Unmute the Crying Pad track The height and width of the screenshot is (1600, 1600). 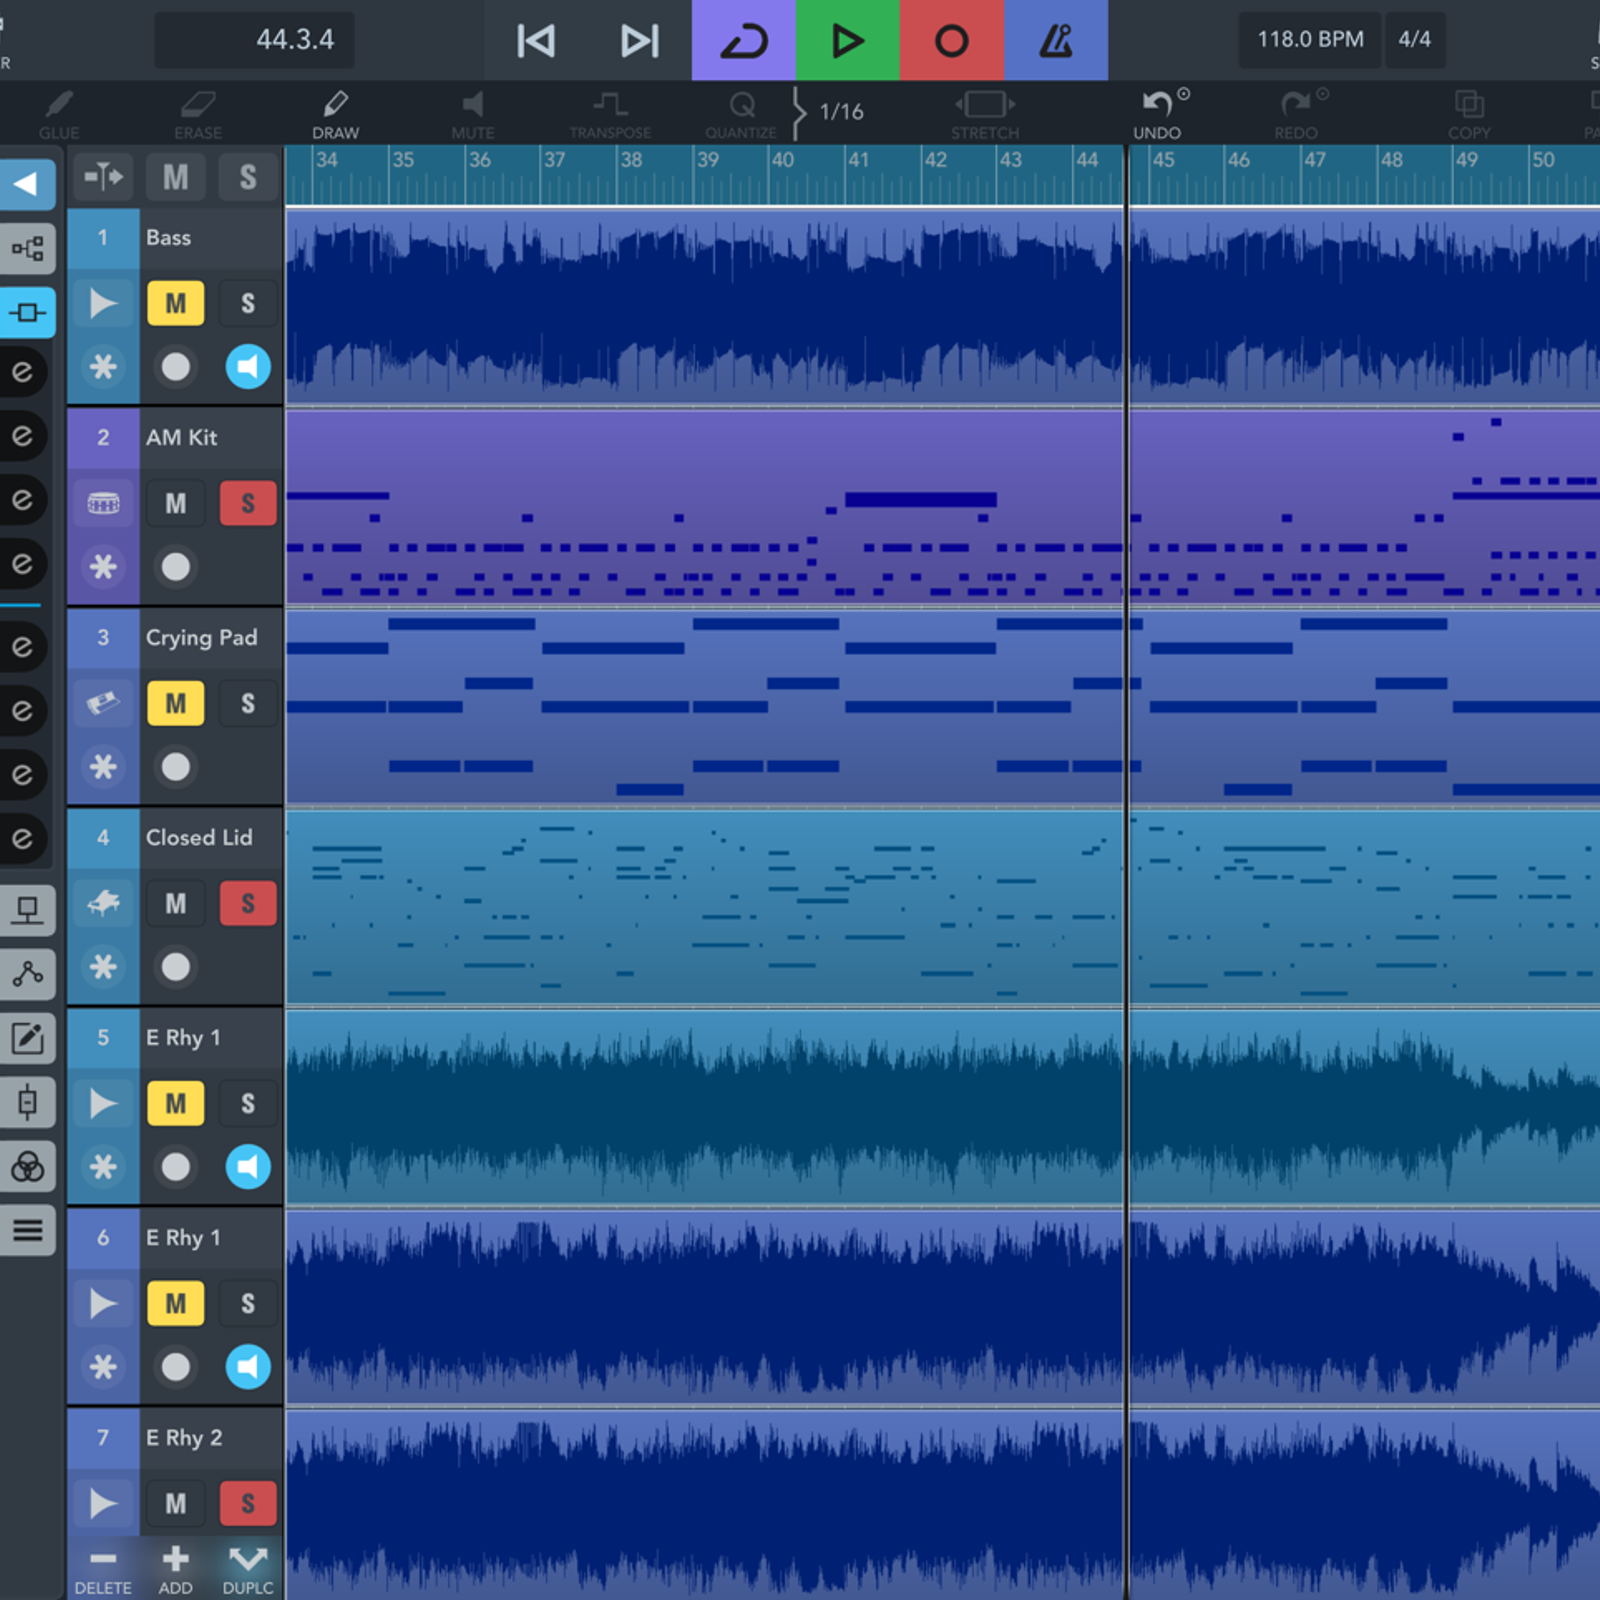click(x=176, y=704)
